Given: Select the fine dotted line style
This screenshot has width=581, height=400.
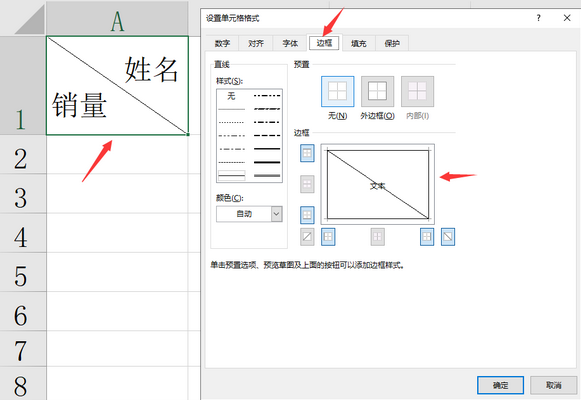Looking at the screenshot, I should (x=232, y=122).
